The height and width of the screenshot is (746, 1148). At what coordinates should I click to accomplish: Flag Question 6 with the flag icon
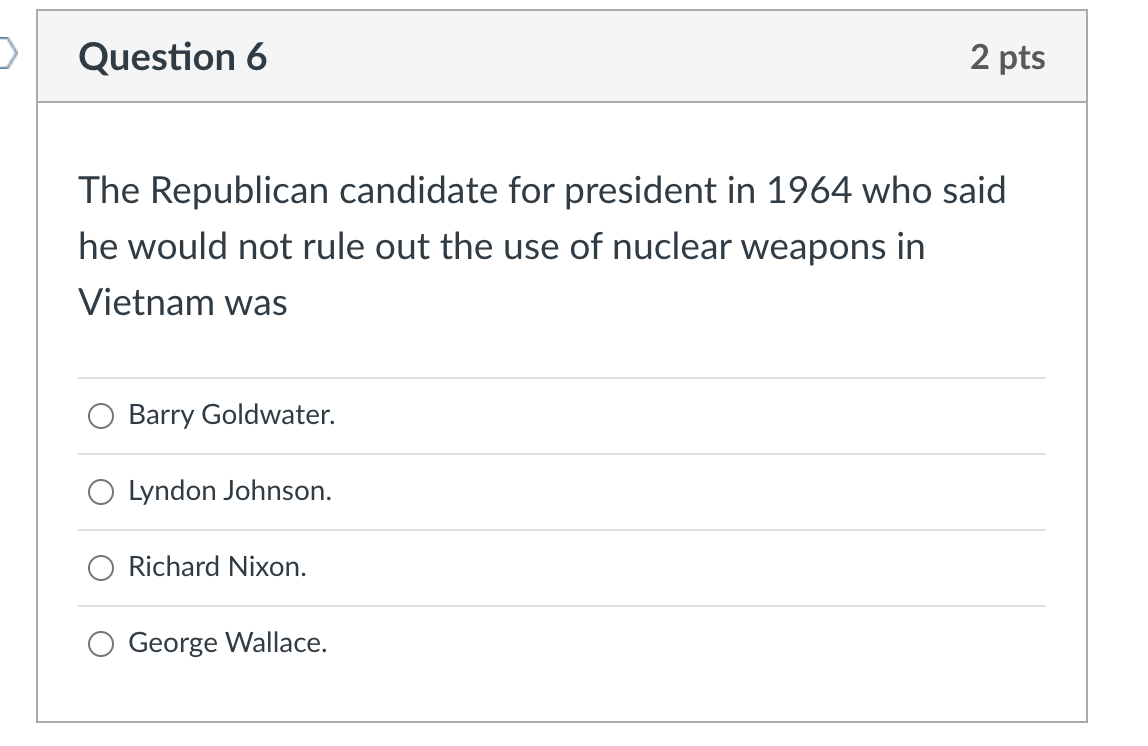coord(7,53)
